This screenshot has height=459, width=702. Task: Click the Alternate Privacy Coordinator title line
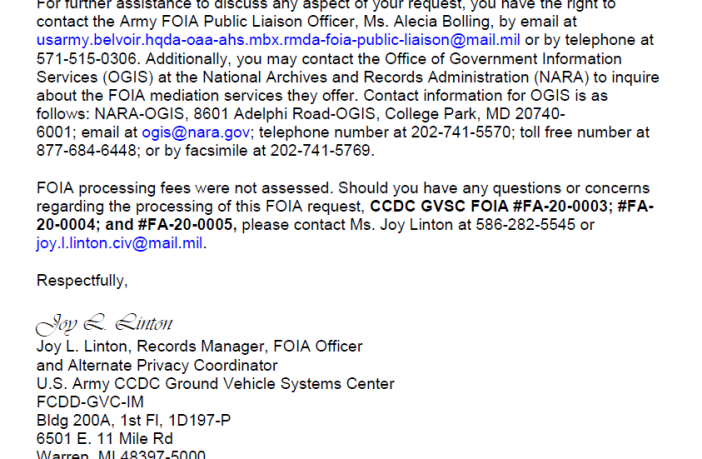pos(157,365)
